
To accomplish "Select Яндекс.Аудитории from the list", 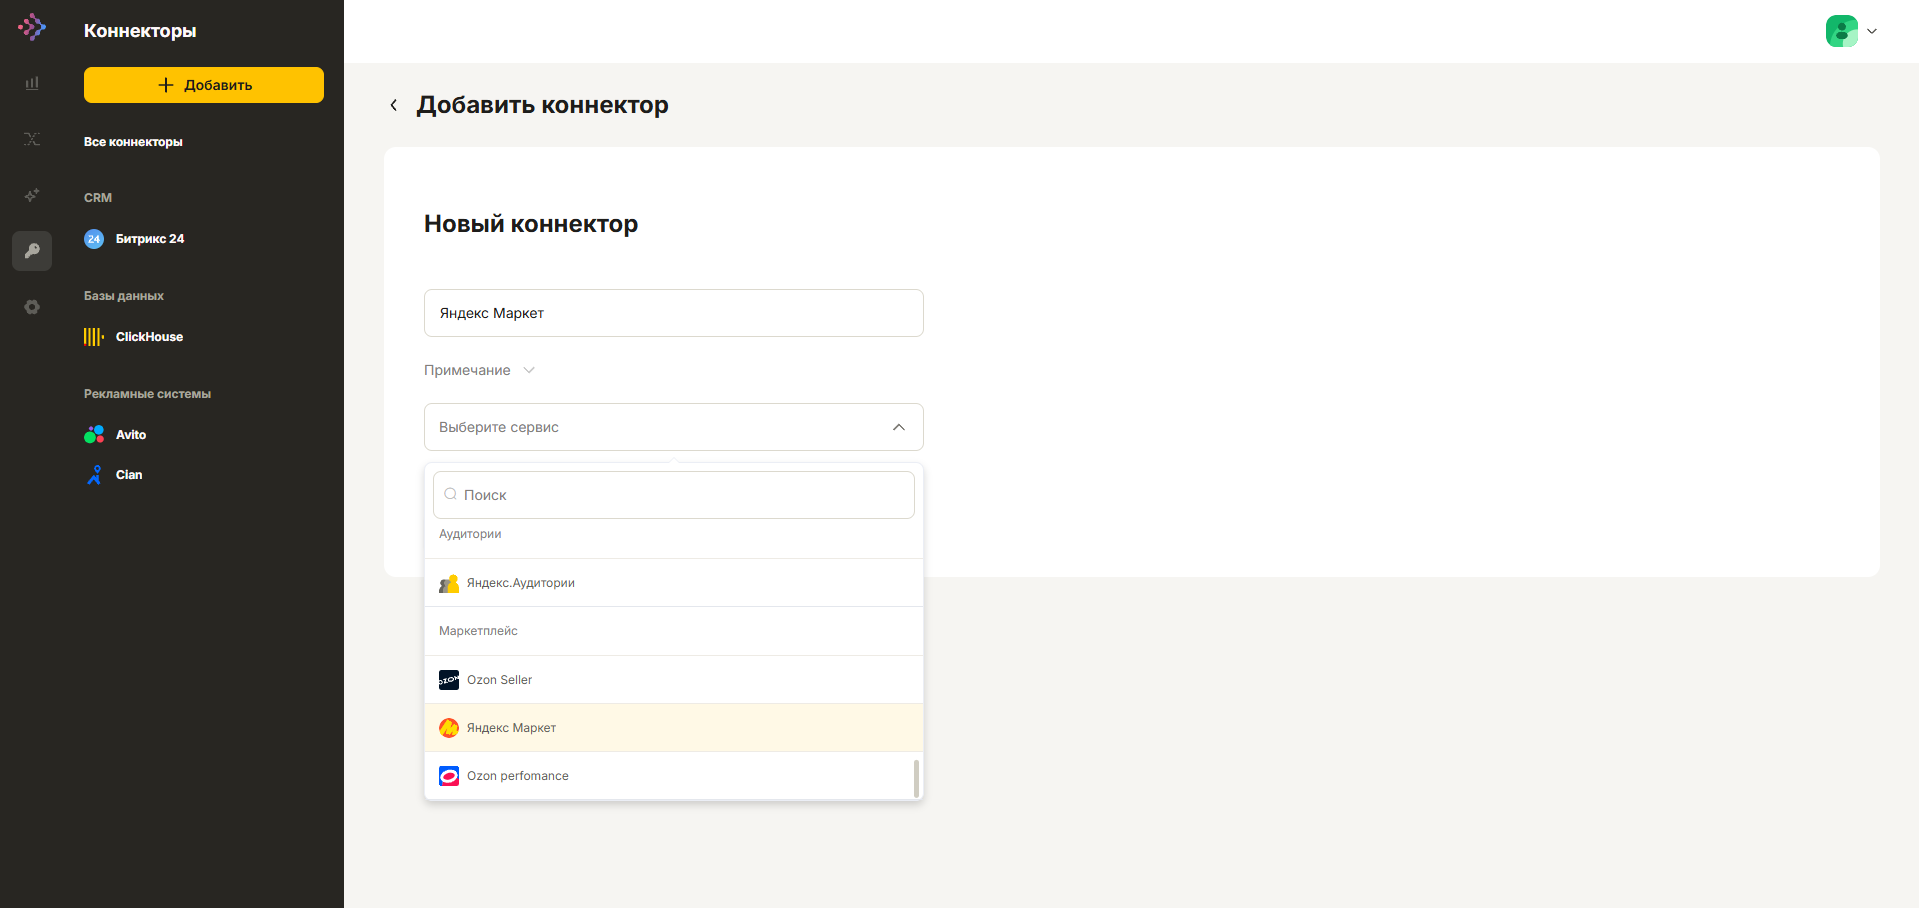I will [674, 583].
